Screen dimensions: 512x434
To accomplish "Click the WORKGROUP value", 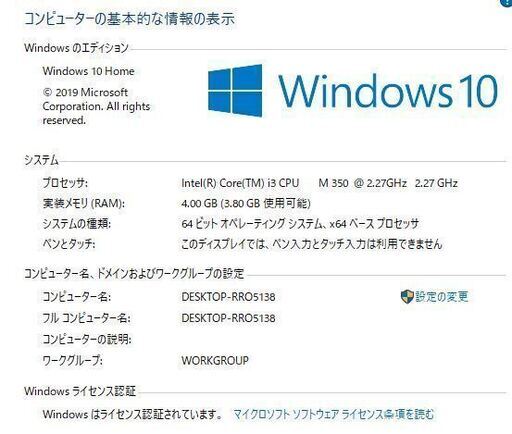I will (x=215, y=360).
